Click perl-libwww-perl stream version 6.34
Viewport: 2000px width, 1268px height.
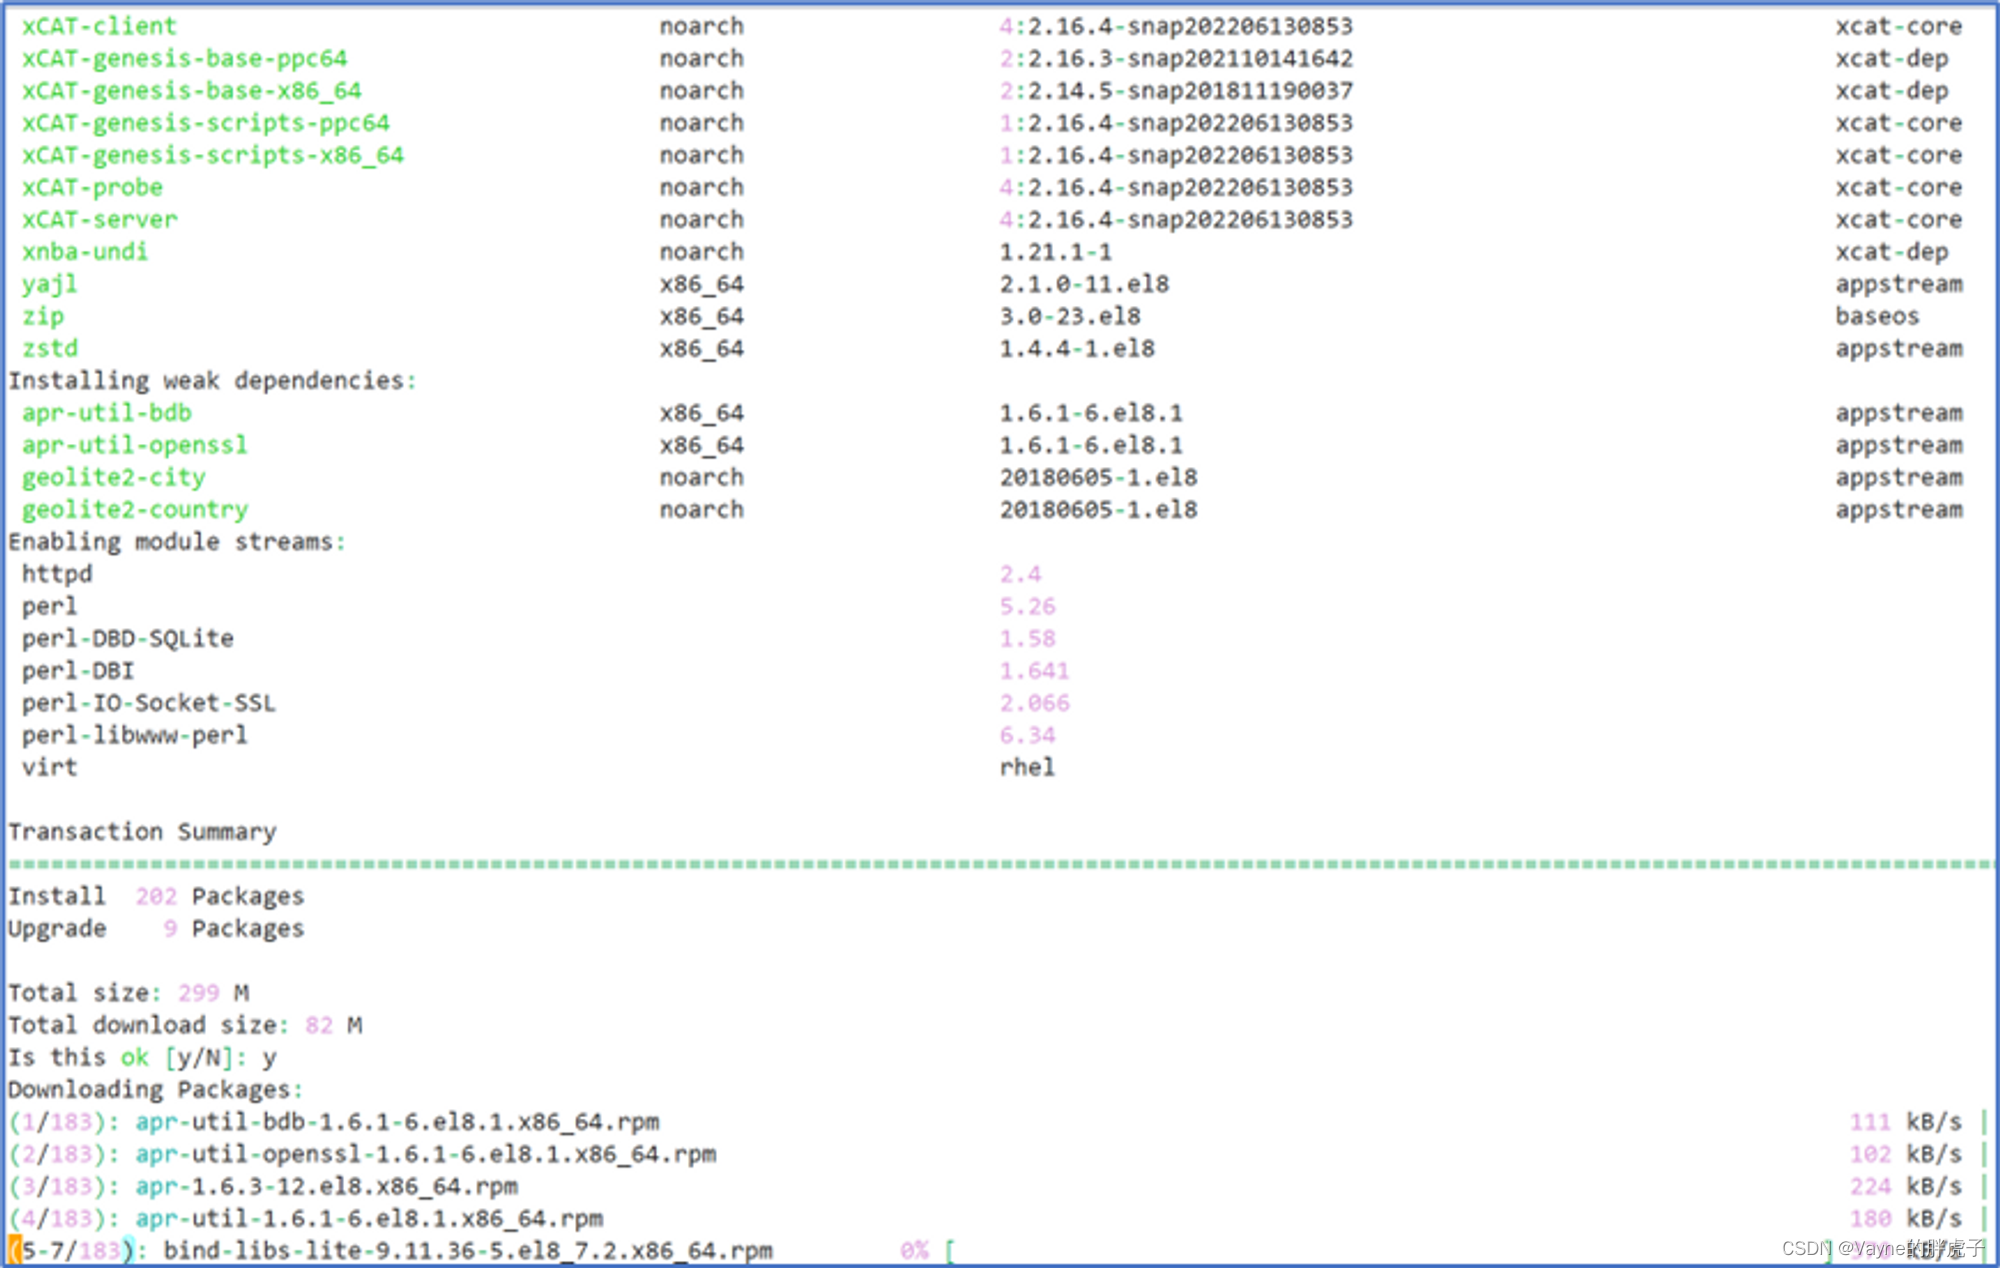(x=1028, y=735)
